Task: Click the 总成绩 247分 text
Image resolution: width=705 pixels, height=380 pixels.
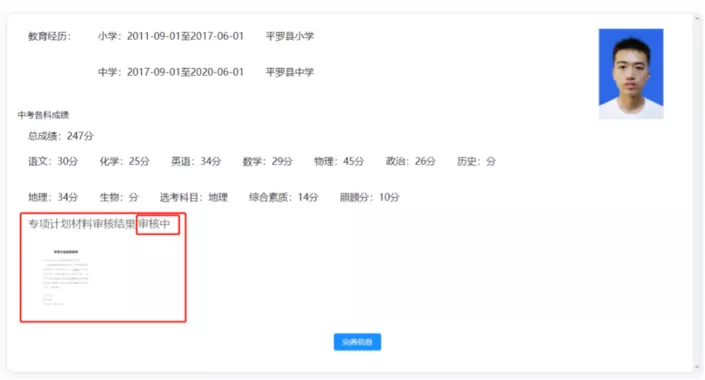Action: pyautogui.click(x=61, y=136)
